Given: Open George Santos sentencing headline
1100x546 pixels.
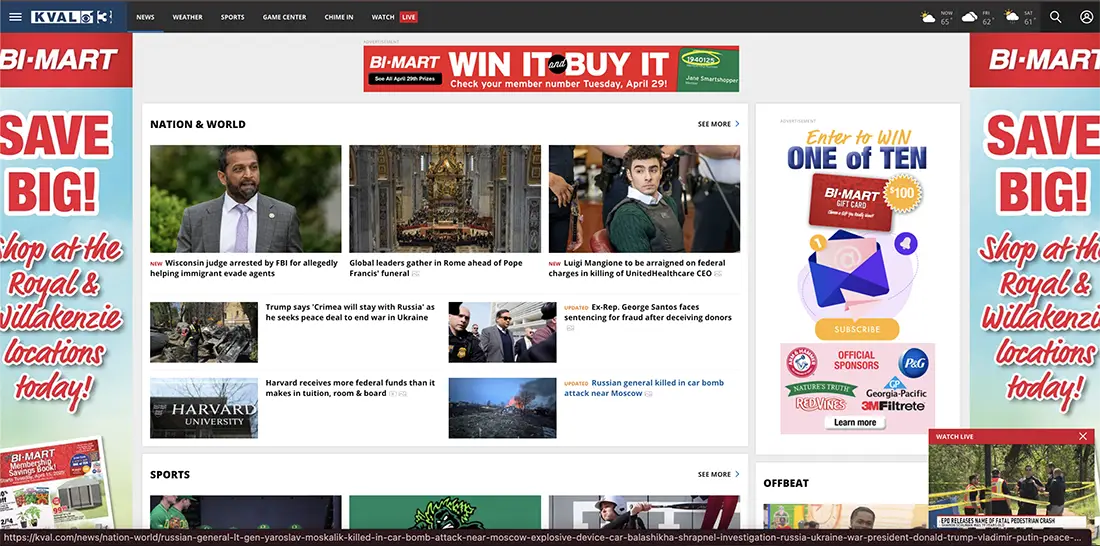Looking at the screenshot, I should pos(648,312).
